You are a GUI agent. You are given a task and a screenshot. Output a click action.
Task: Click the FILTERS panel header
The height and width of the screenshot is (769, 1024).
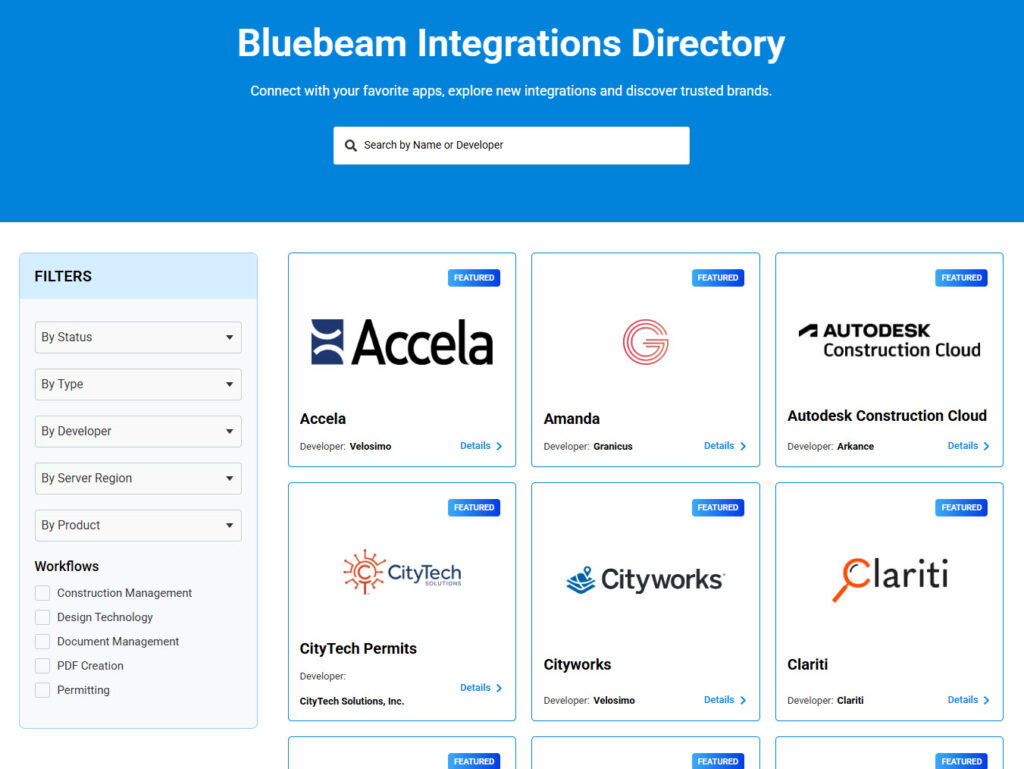[x=138, y=276]
